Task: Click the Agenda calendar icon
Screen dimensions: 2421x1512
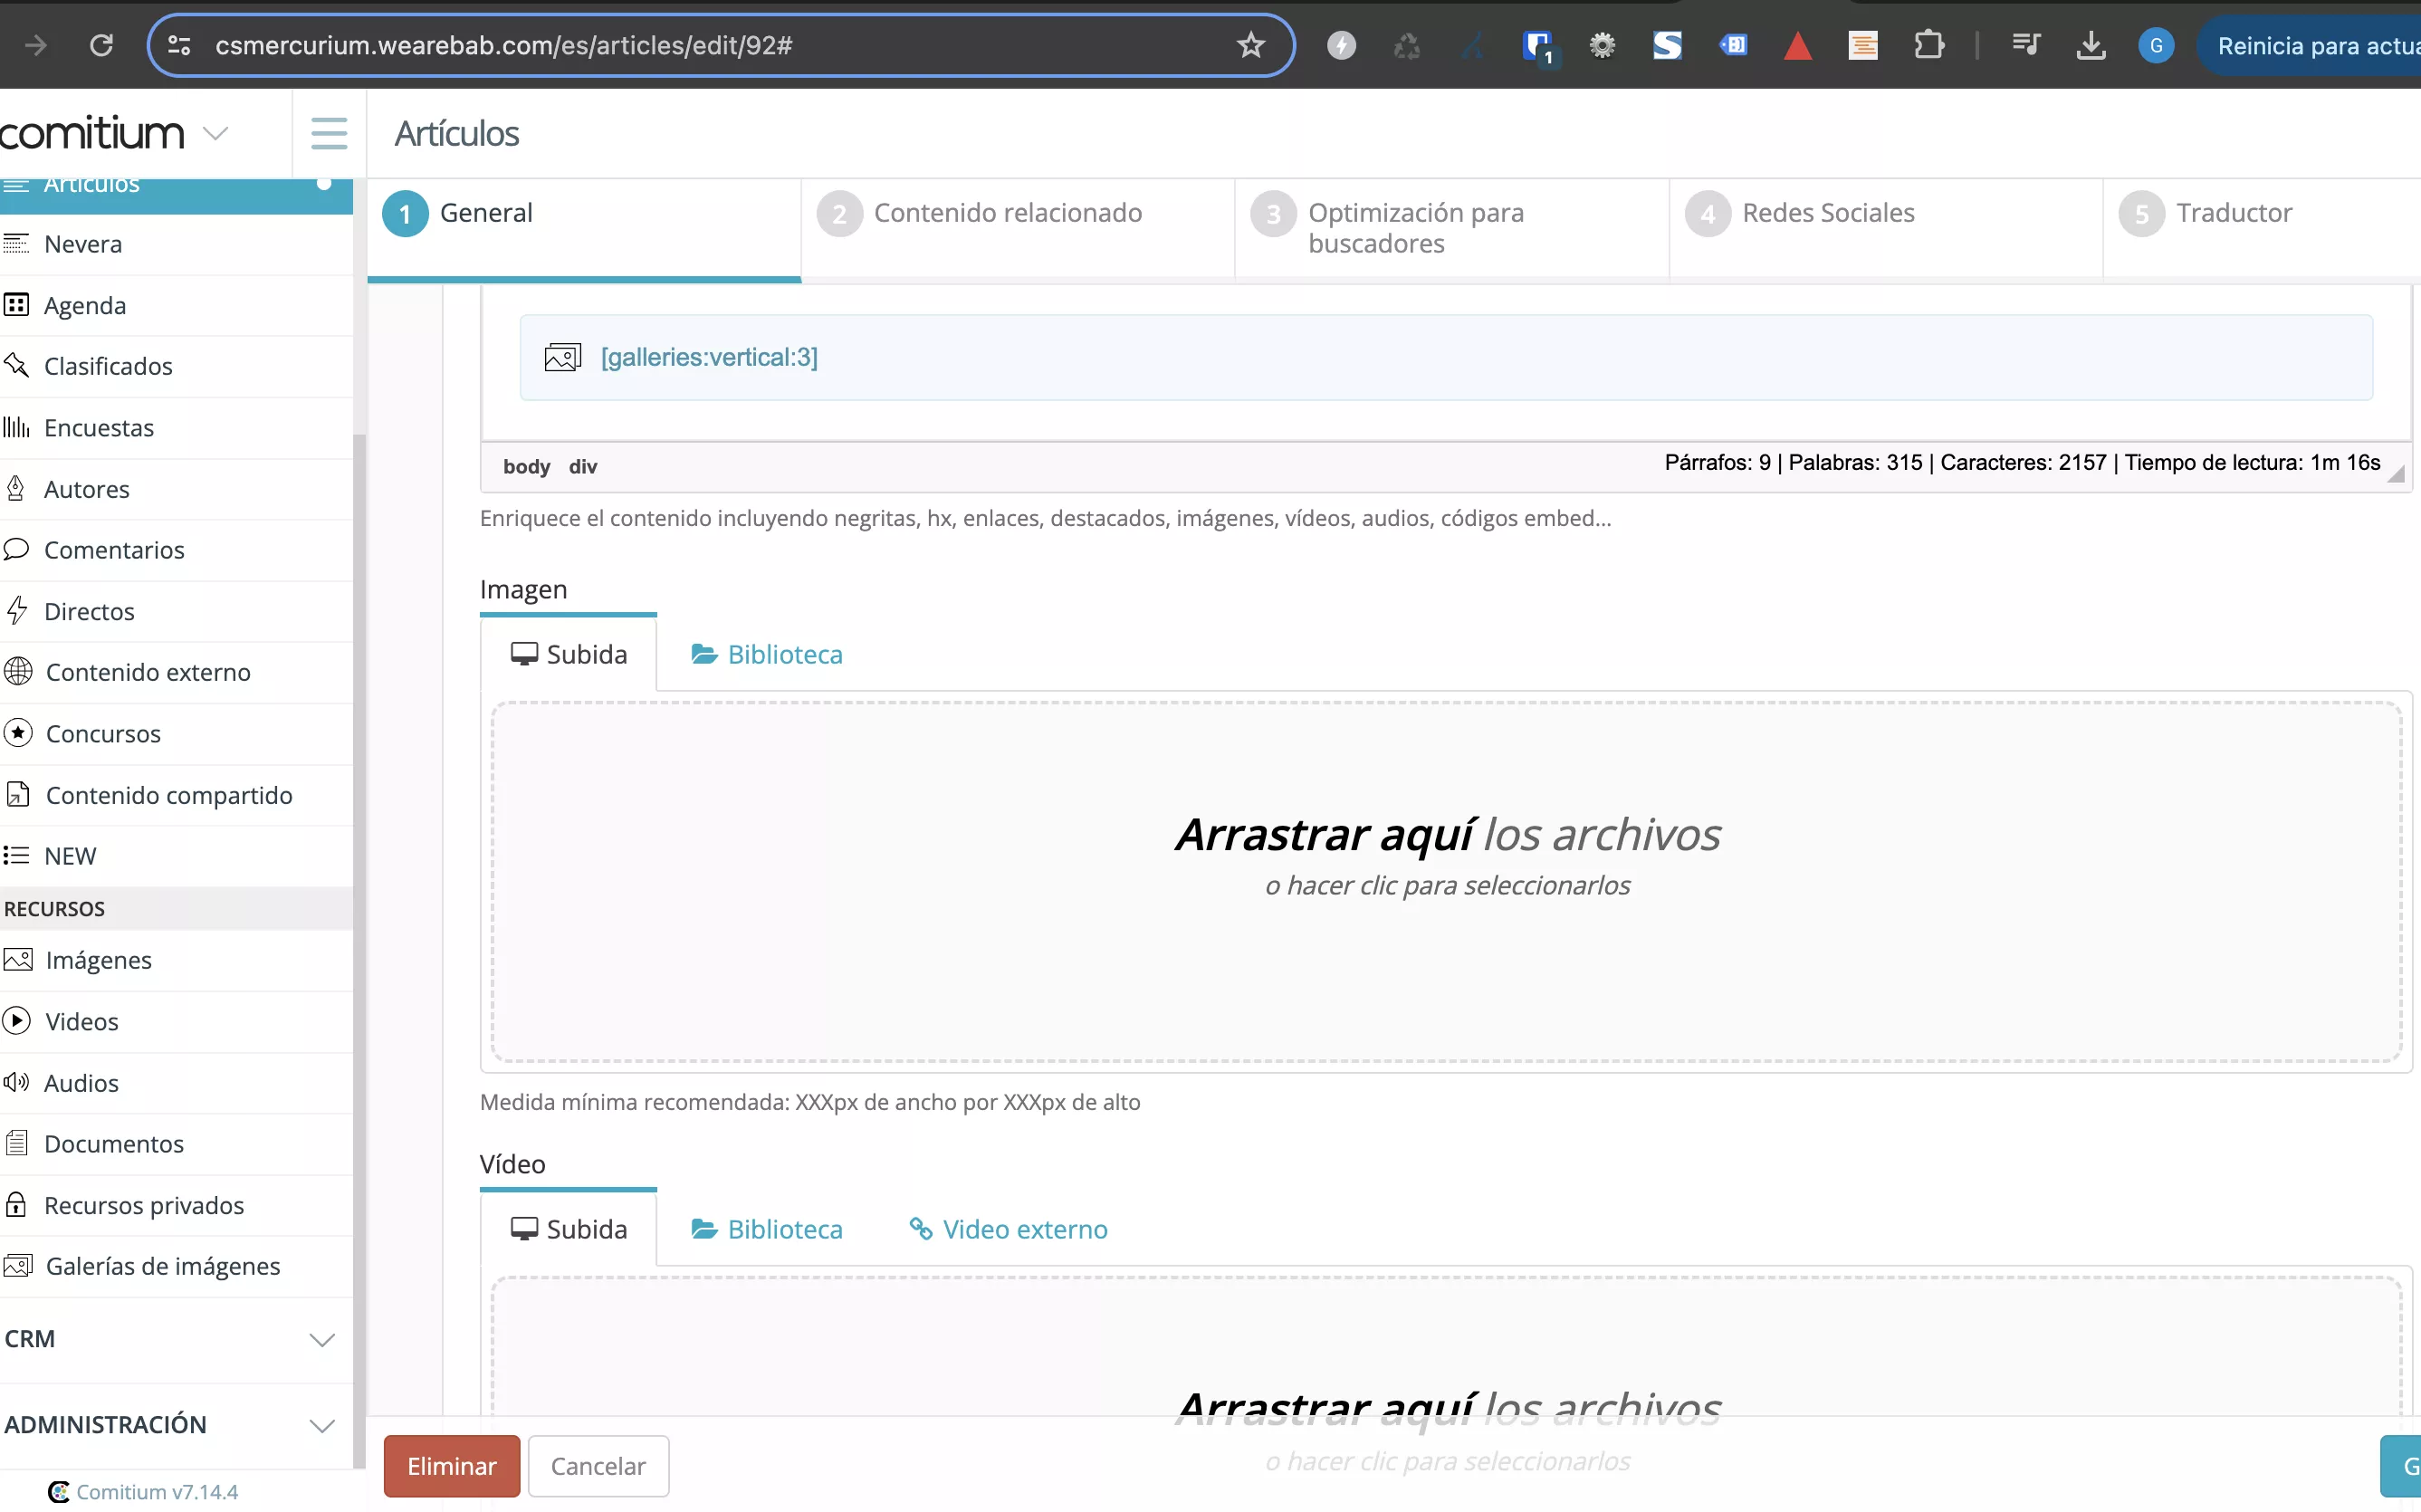Action: tap(16, 304)
